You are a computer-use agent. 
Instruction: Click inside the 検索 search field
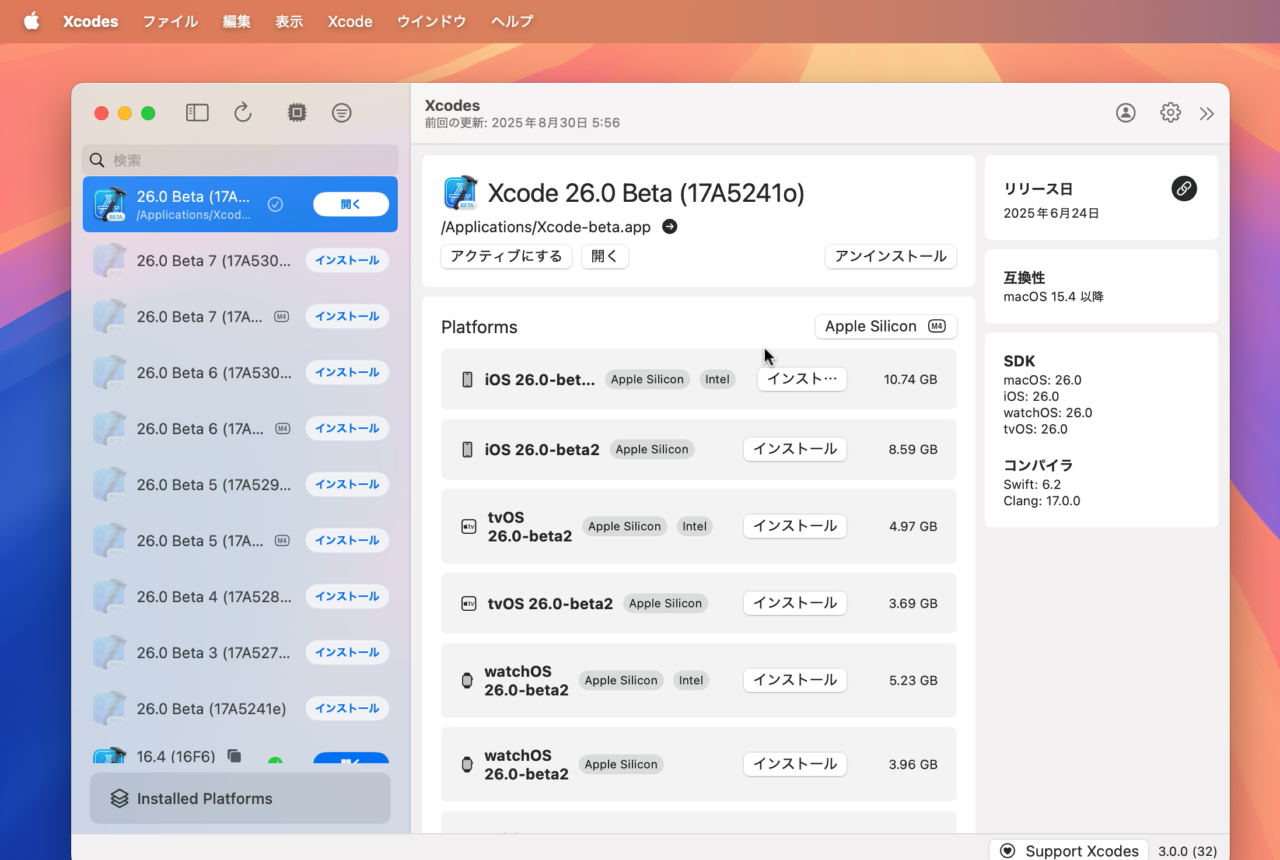(240, 160)
